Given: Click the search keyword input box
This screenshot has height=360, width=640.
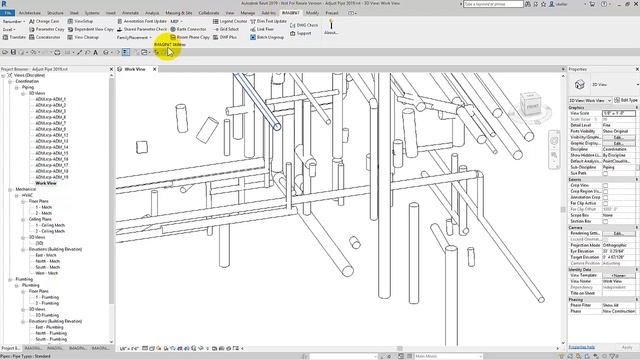Looking at the screenshot, I should [x=493, y=4].
